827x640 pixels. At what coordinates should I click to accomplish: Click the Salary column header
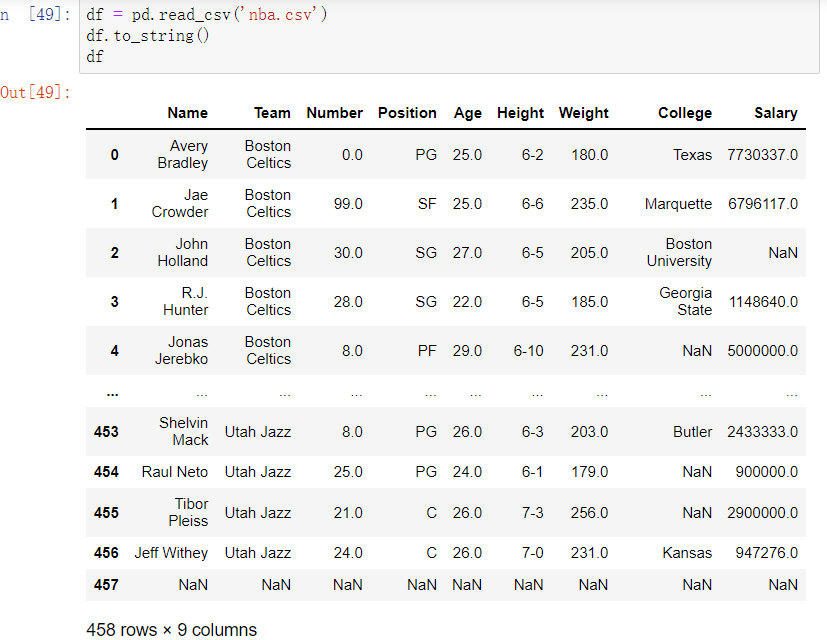coord(775,113)
